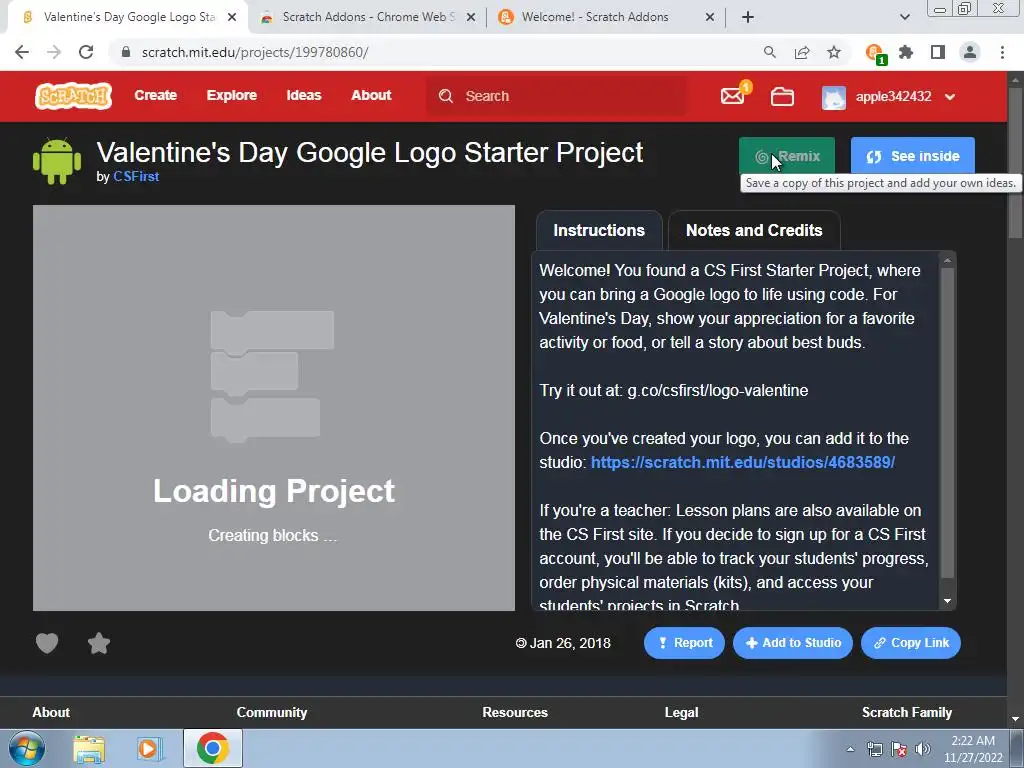
Task: Click the page vertical scrollbar thumb
Action: coord(1016,163)
